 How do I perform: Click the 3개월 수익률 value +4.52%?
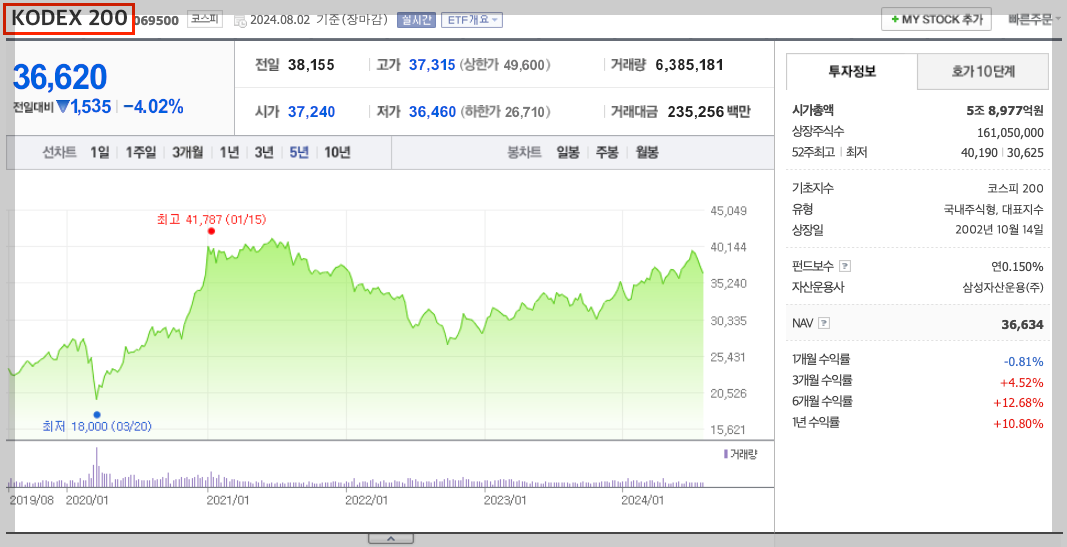[1021, 382]
